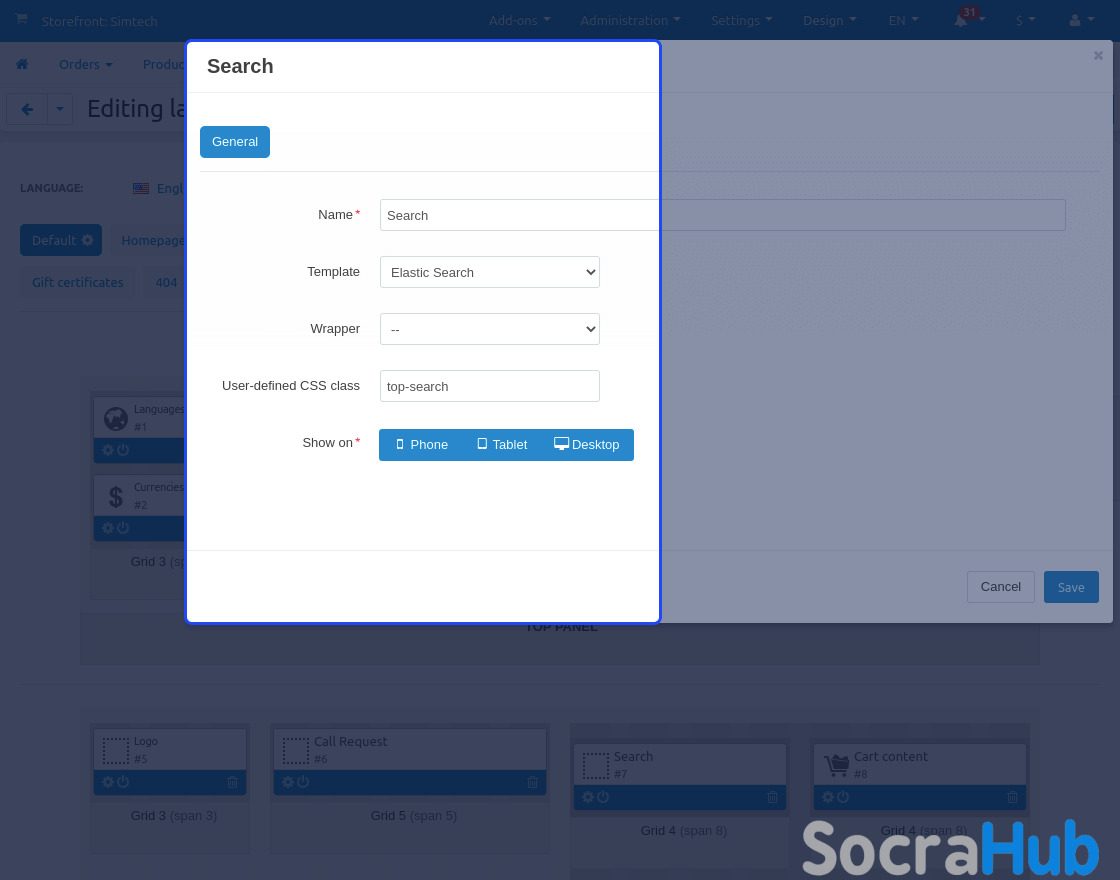
Task: Switch to the Default layout tab
Action: 61,240
